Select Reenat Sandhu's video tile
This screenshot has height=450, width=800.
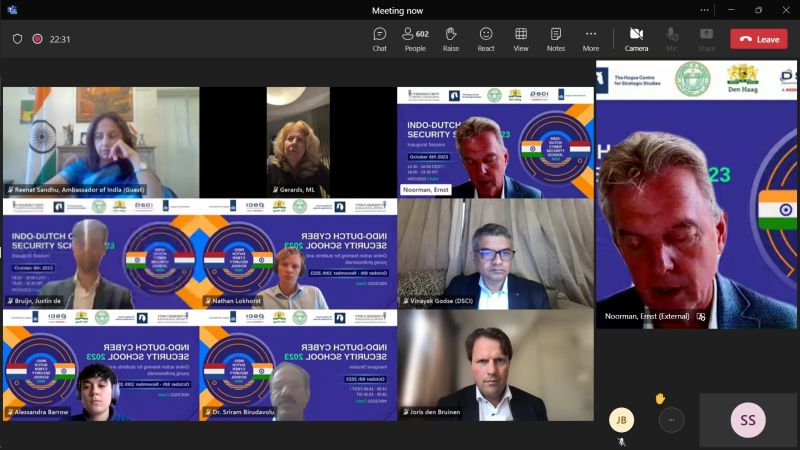(101, 142)
